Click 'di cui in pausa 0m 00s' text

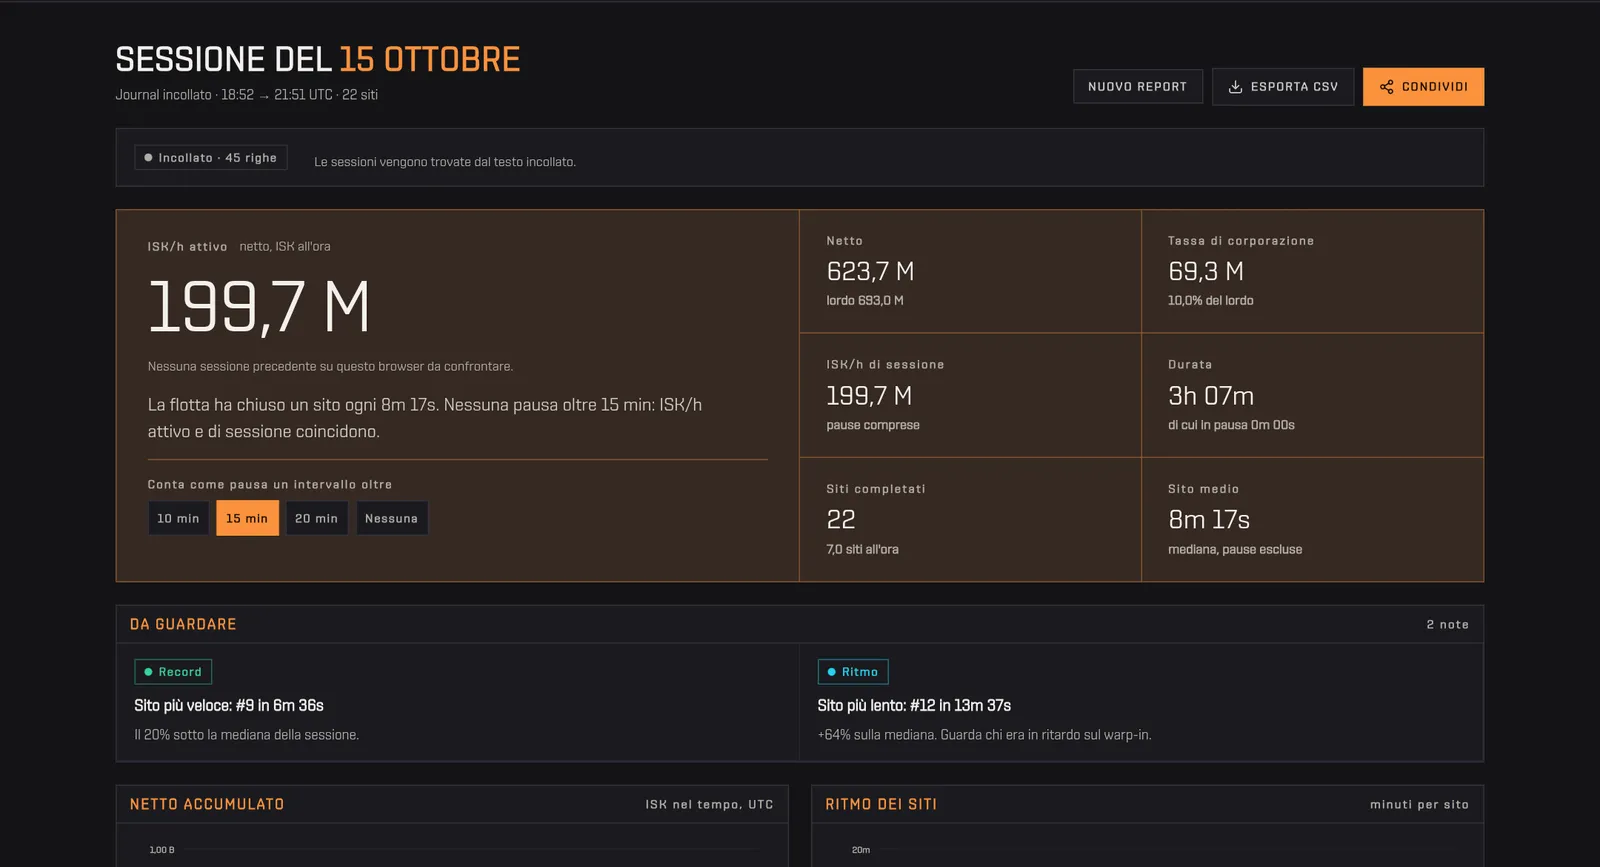1231,426
